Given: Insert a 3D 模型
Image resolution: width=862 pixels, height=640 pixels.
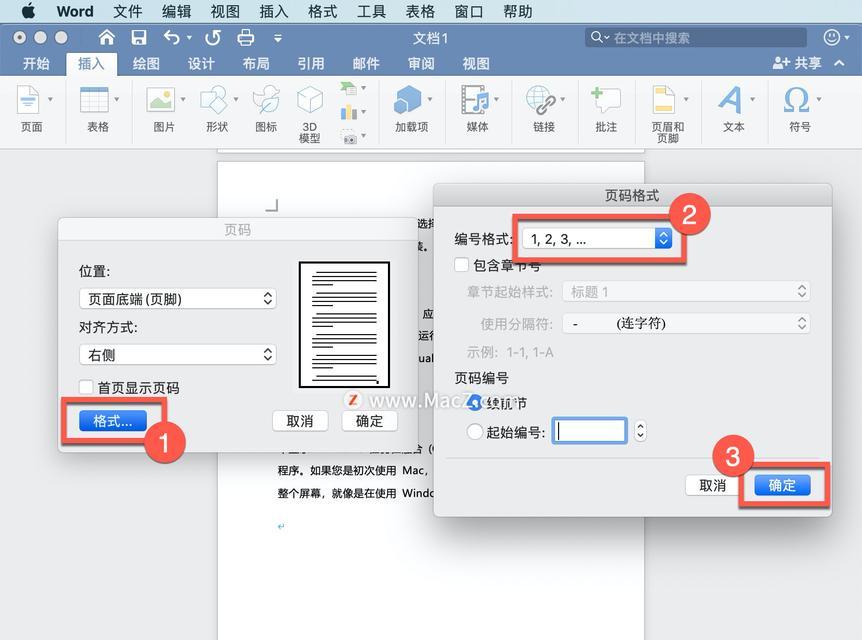Looking at the screenshot, I should (310, 100).
